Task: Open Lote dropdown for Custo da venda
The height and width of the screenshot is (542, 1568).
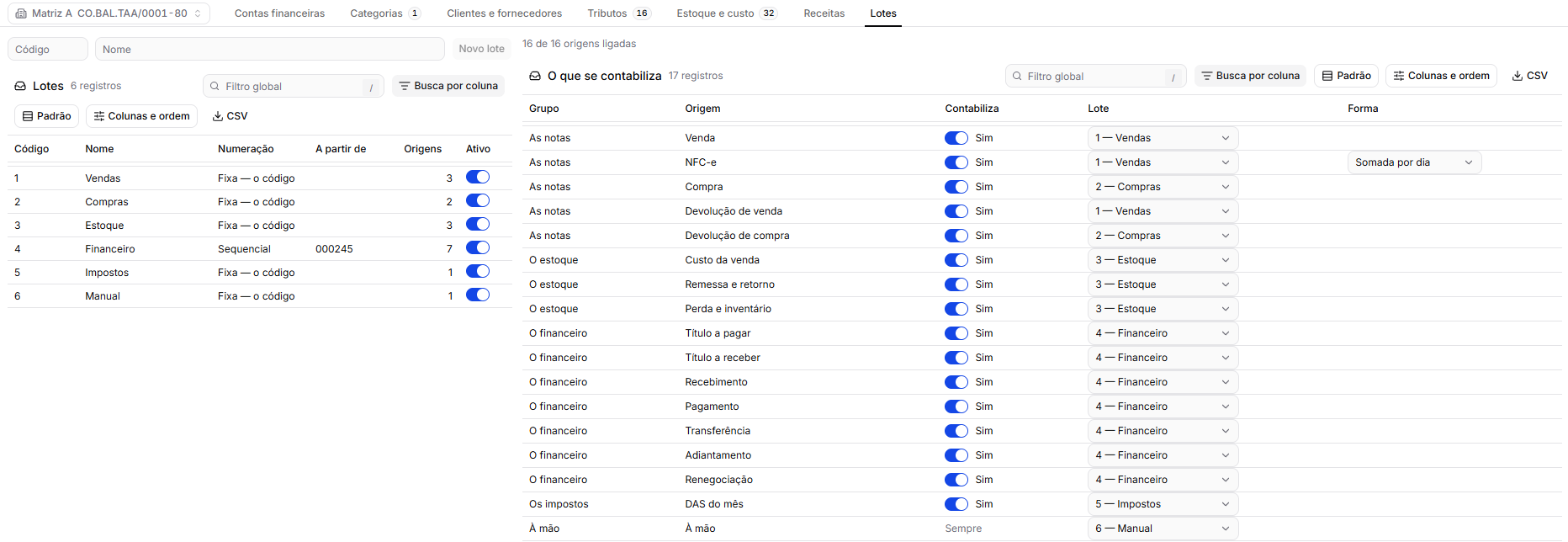Action: 1163,260
